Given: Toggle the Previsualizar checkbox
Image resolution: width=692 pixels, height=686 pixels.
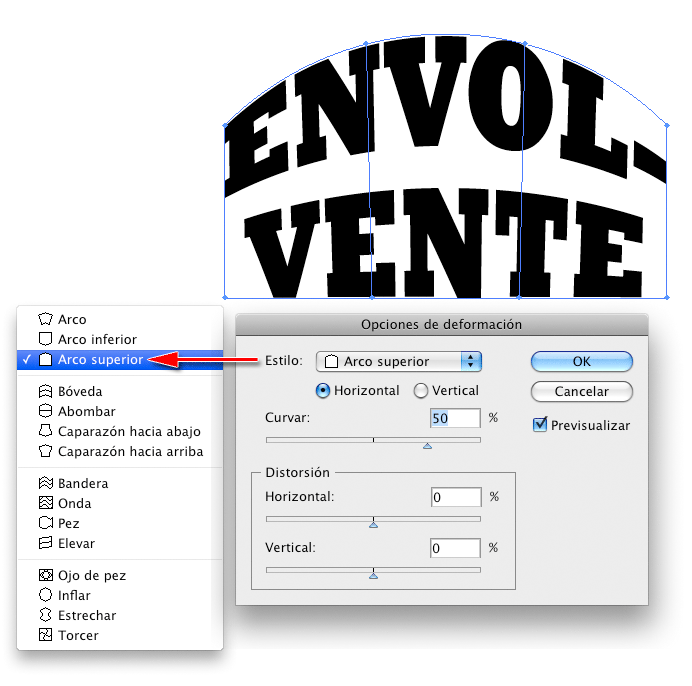Looking at the screenshot, I should click(540, 425).
